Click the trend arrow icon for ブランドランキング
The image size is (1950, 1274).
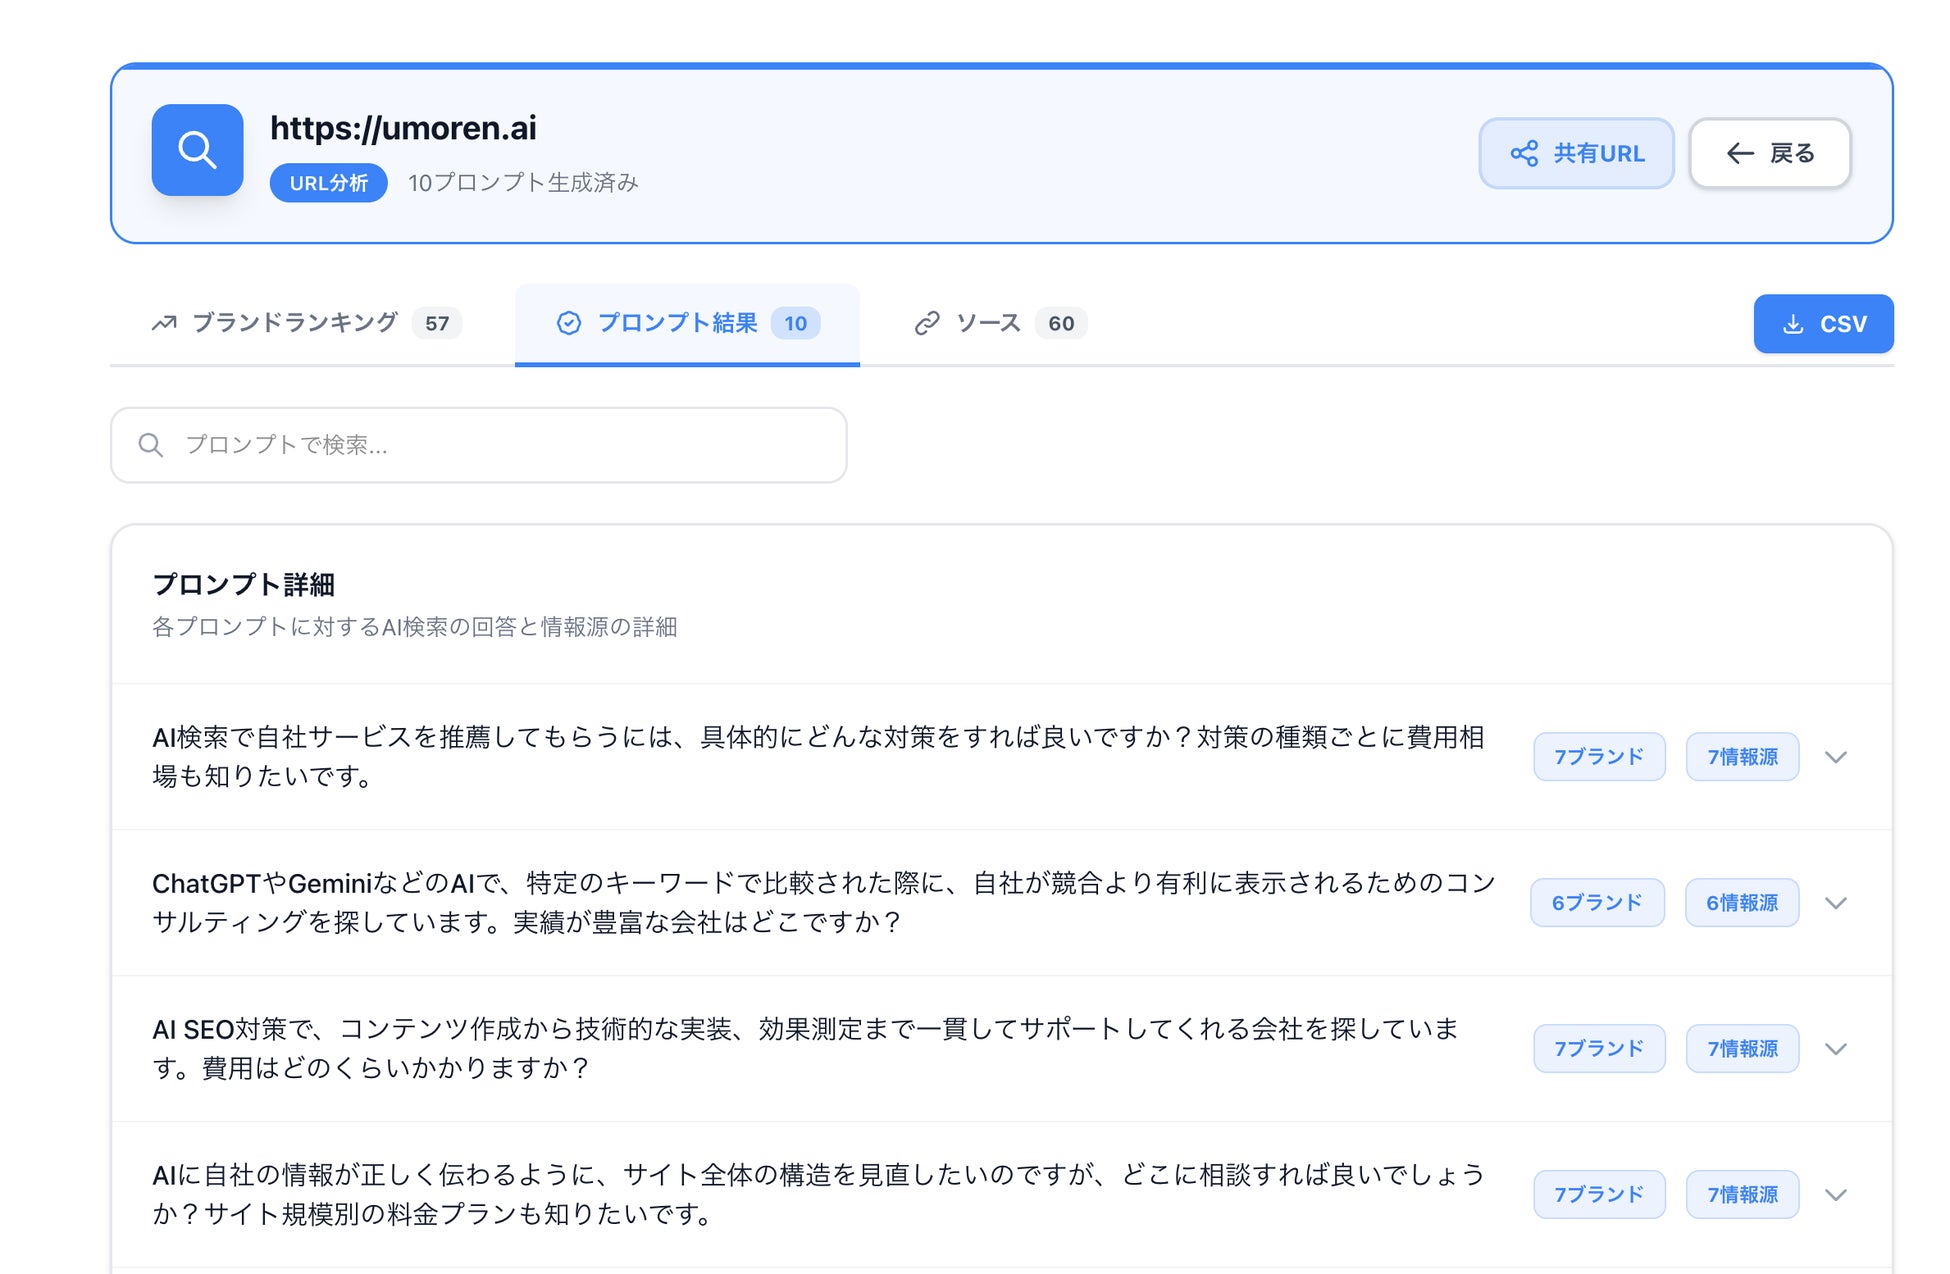164,323
